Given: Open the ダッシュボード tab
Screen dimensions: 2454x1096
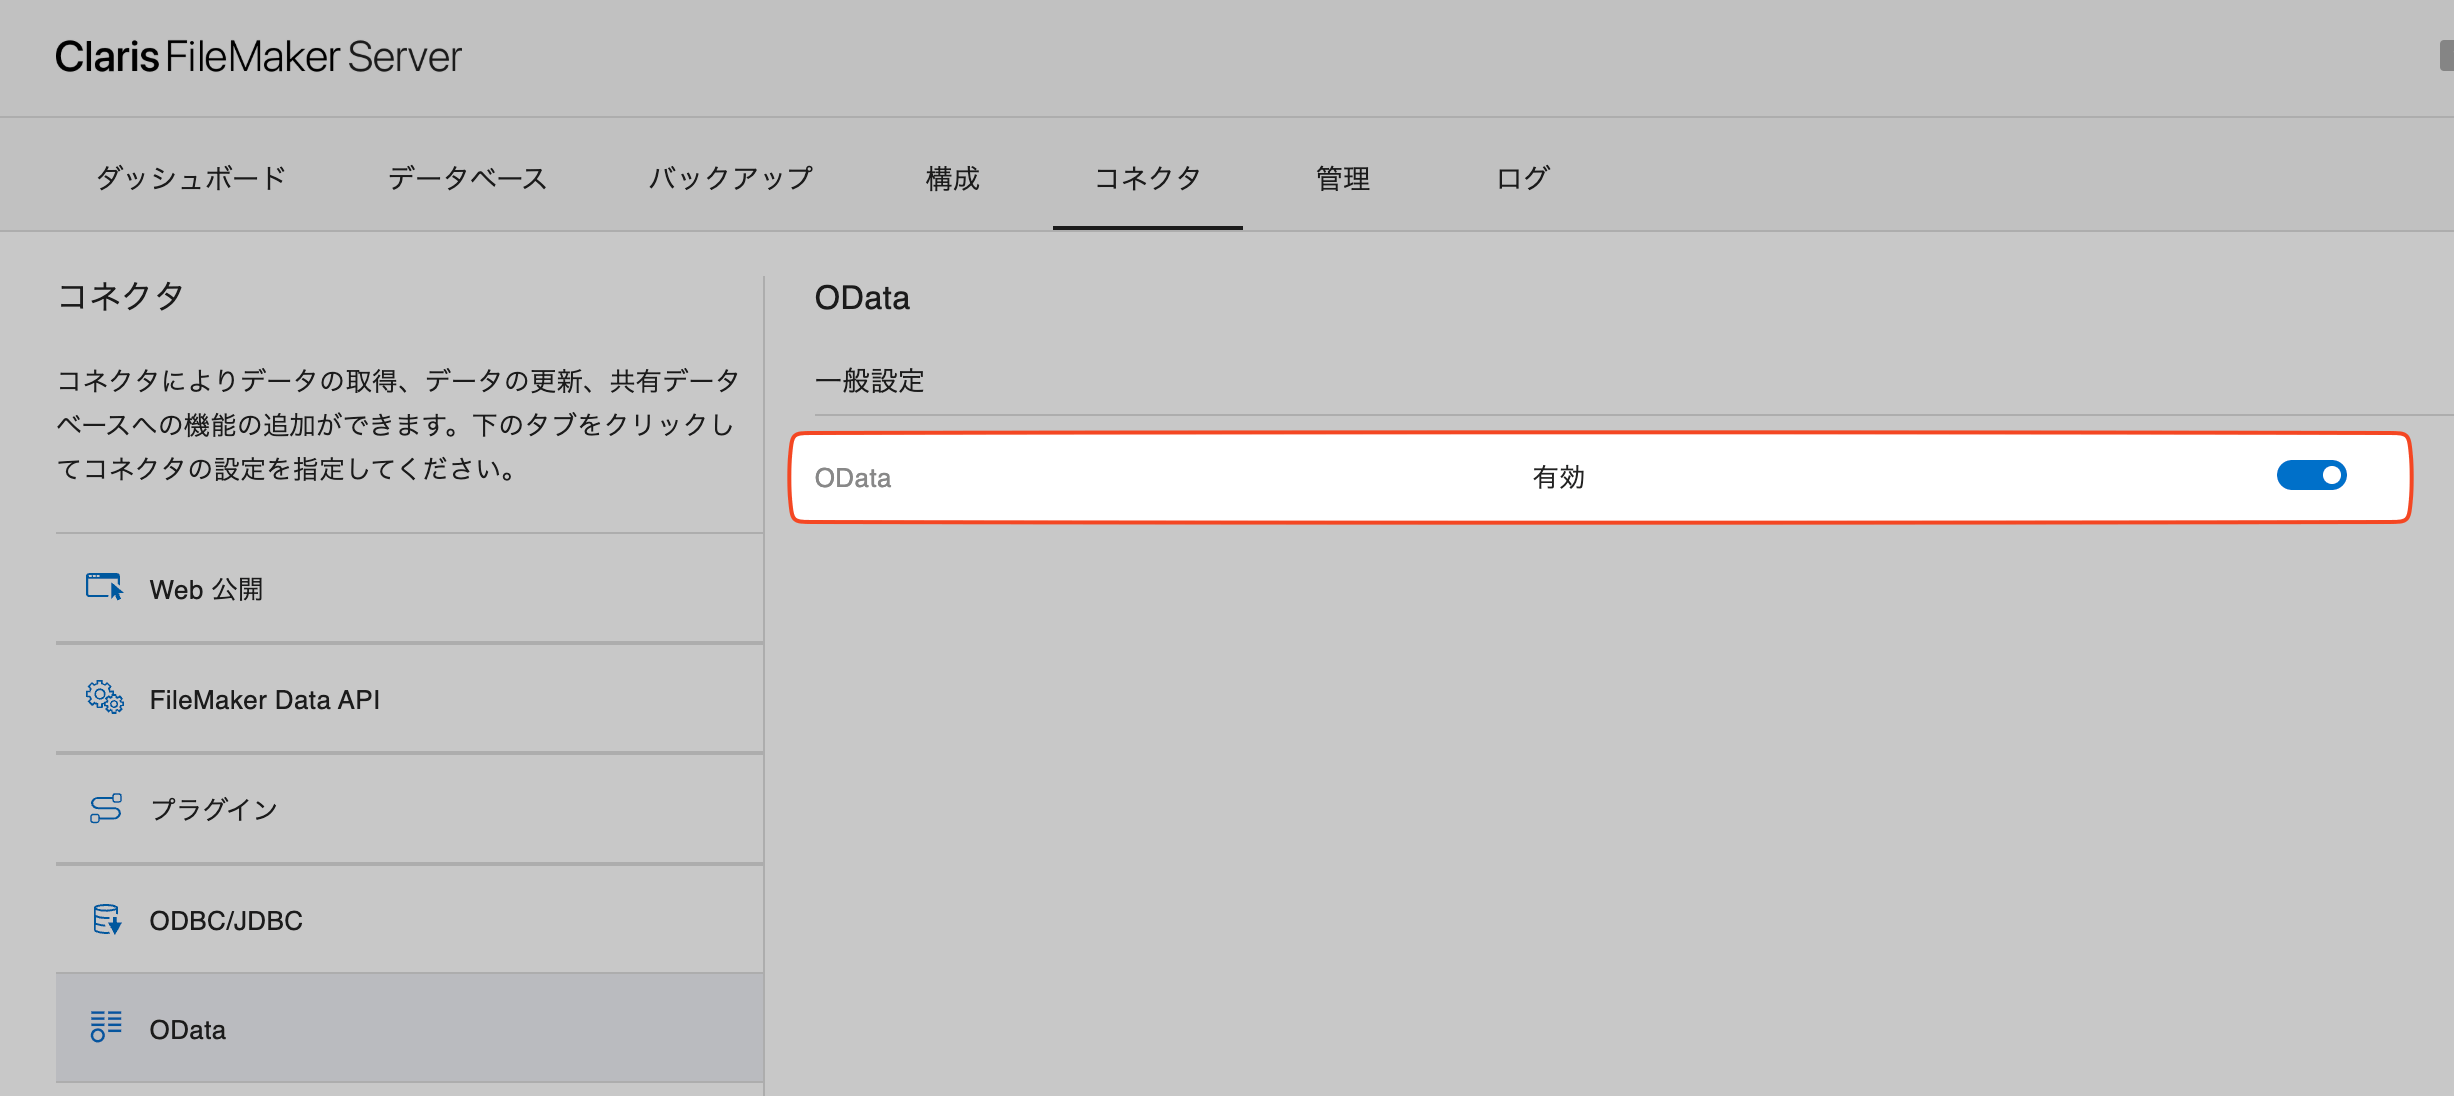Looking at the screenshot, I should pos(191,179).
